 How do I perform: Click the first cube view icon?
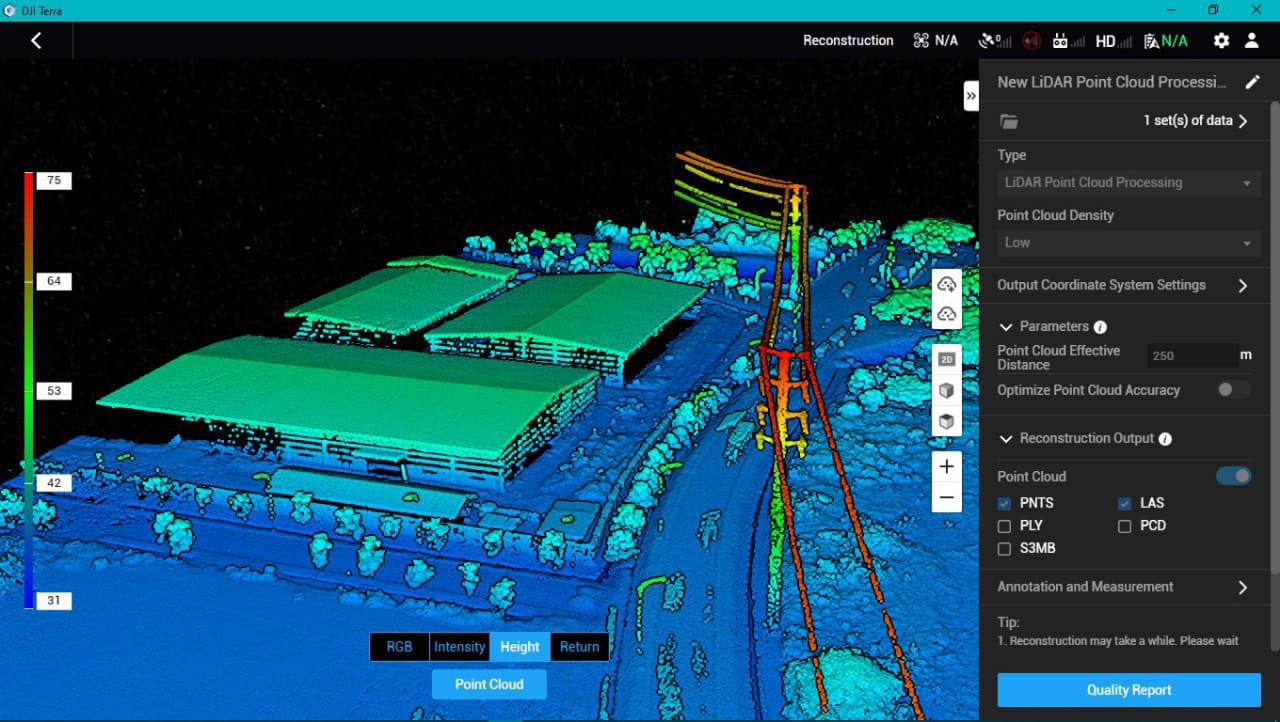(946, 390)
